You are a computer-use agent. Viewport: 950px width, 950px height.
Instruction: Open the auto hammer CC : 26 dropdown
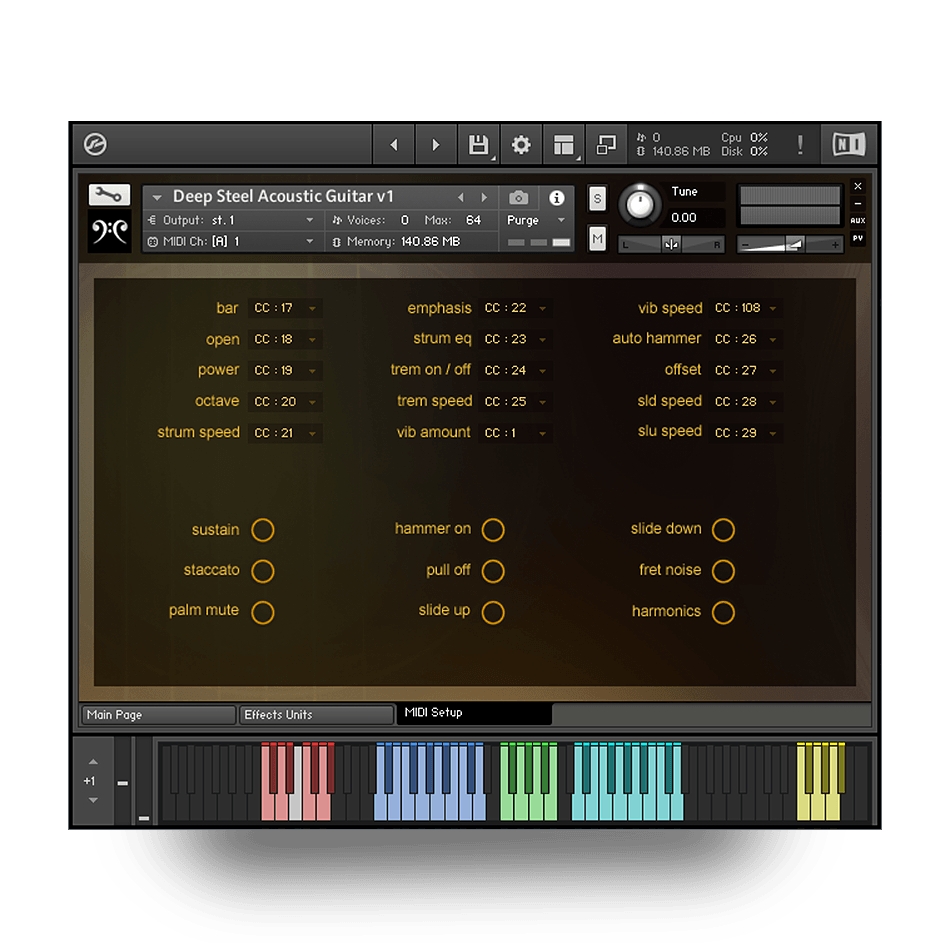[x=745, y=339]
